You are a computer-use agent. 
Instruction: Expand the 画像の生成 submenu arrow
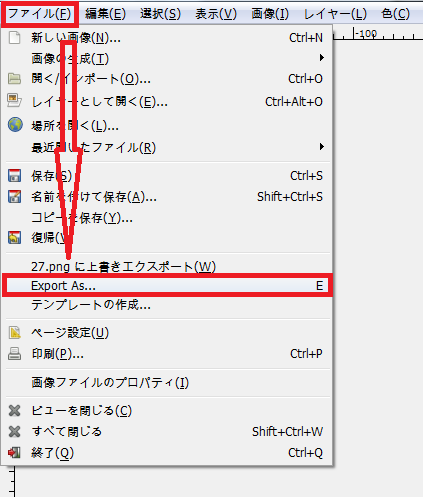point(321,58)
